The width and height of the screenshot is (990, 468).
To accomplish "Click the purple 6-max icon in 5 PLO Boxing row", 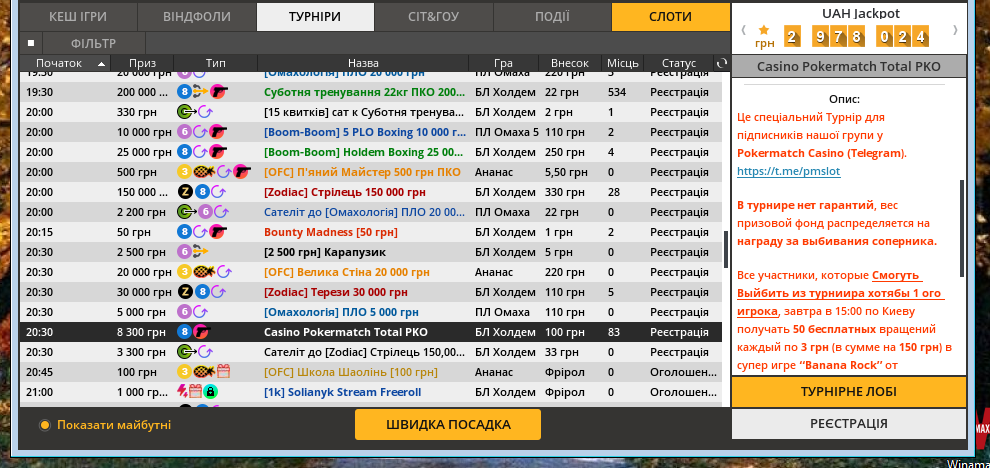I will (x=184, y=132).
